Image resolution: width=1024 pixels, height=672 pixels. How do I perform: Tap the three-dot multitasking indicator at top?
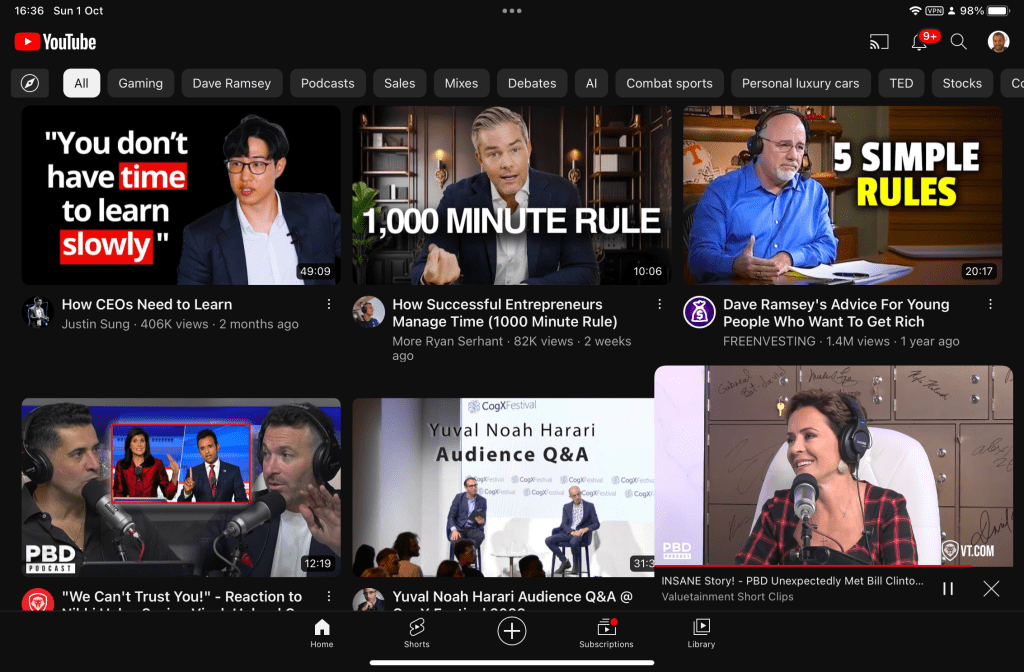click(x=512, y=10)
